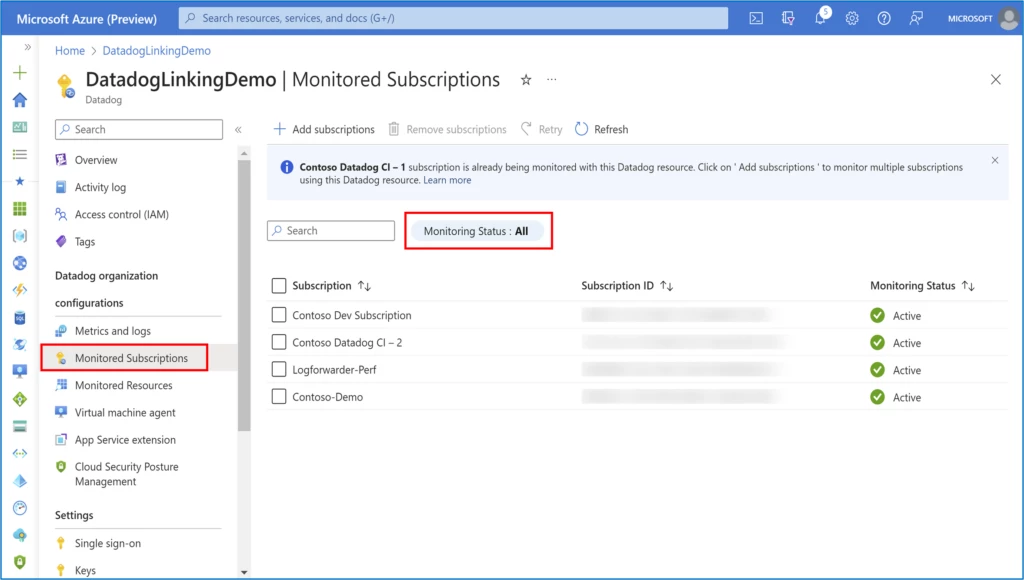Open the feedback icon in top bar

(916, 18)
